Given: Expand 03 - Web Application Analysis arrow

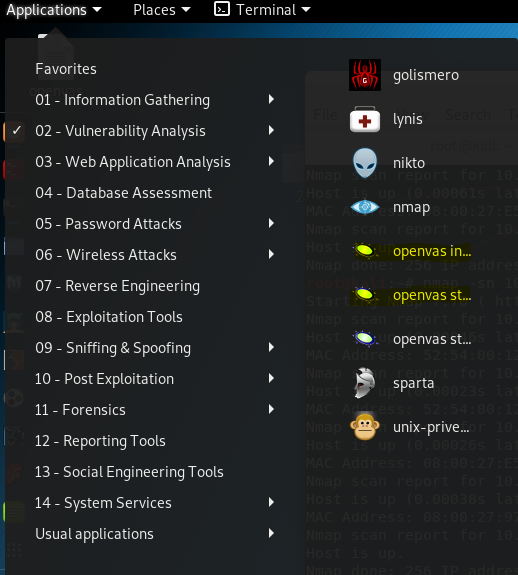Looking at the screenshot, I should [x=271, y=161].
